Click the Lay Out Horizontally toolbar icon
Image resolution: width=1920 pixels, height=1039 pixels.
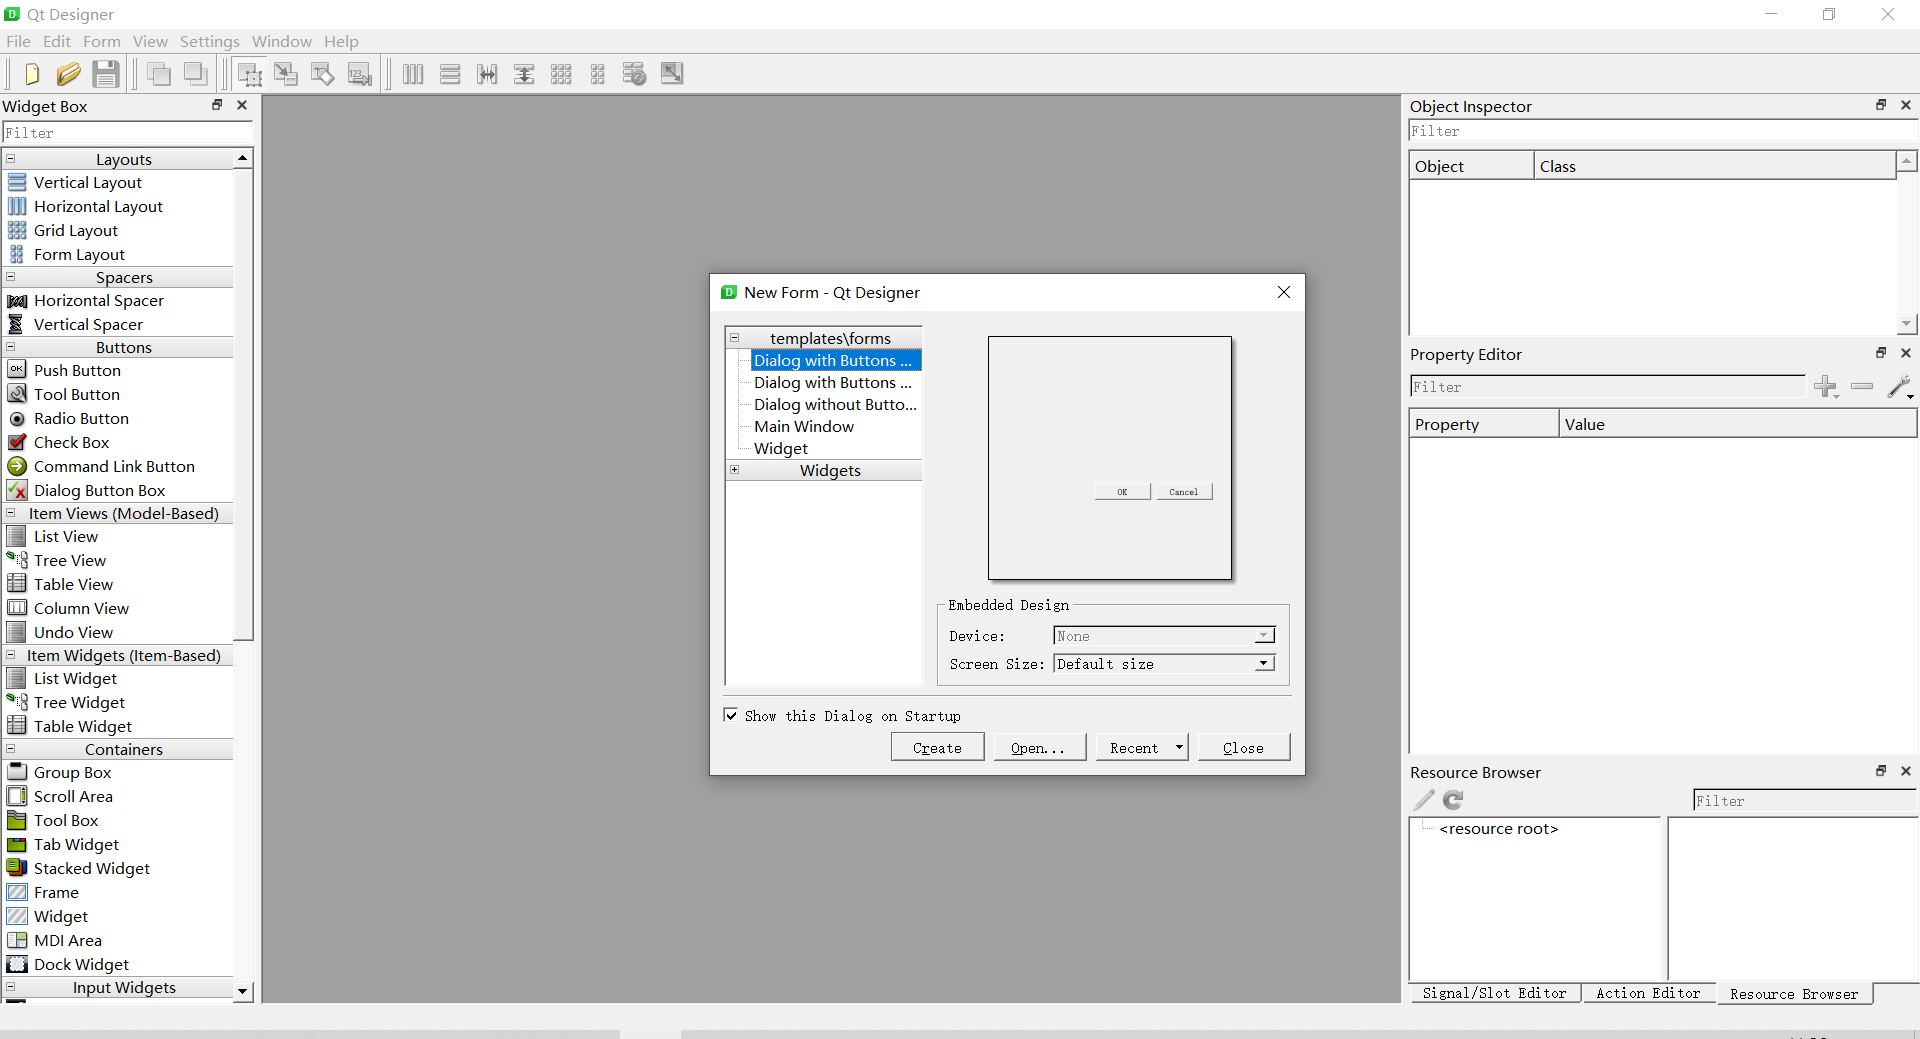click(x=413, y=74)
